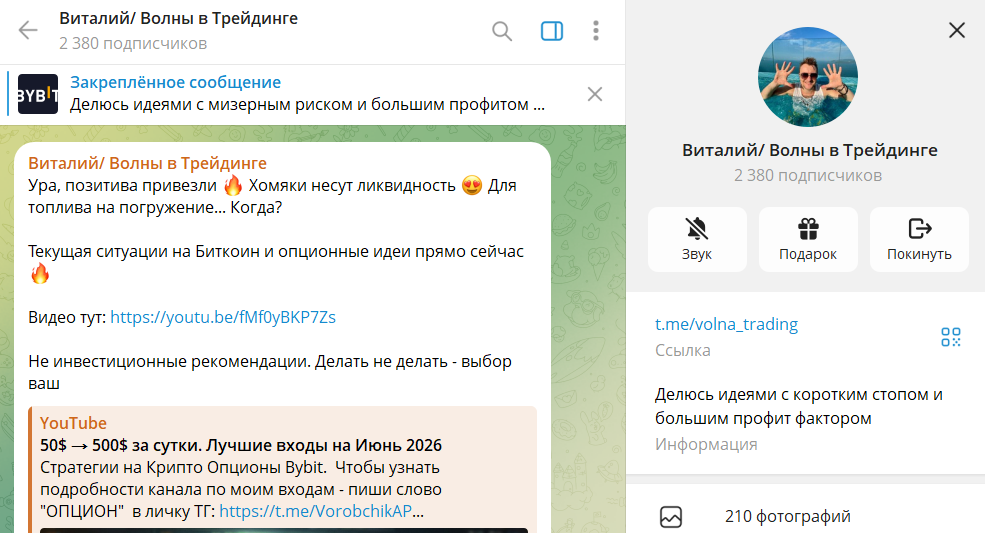Open the t.me/VorobchikAP link in preview
The image size is (985, 533).
(316, 511)
